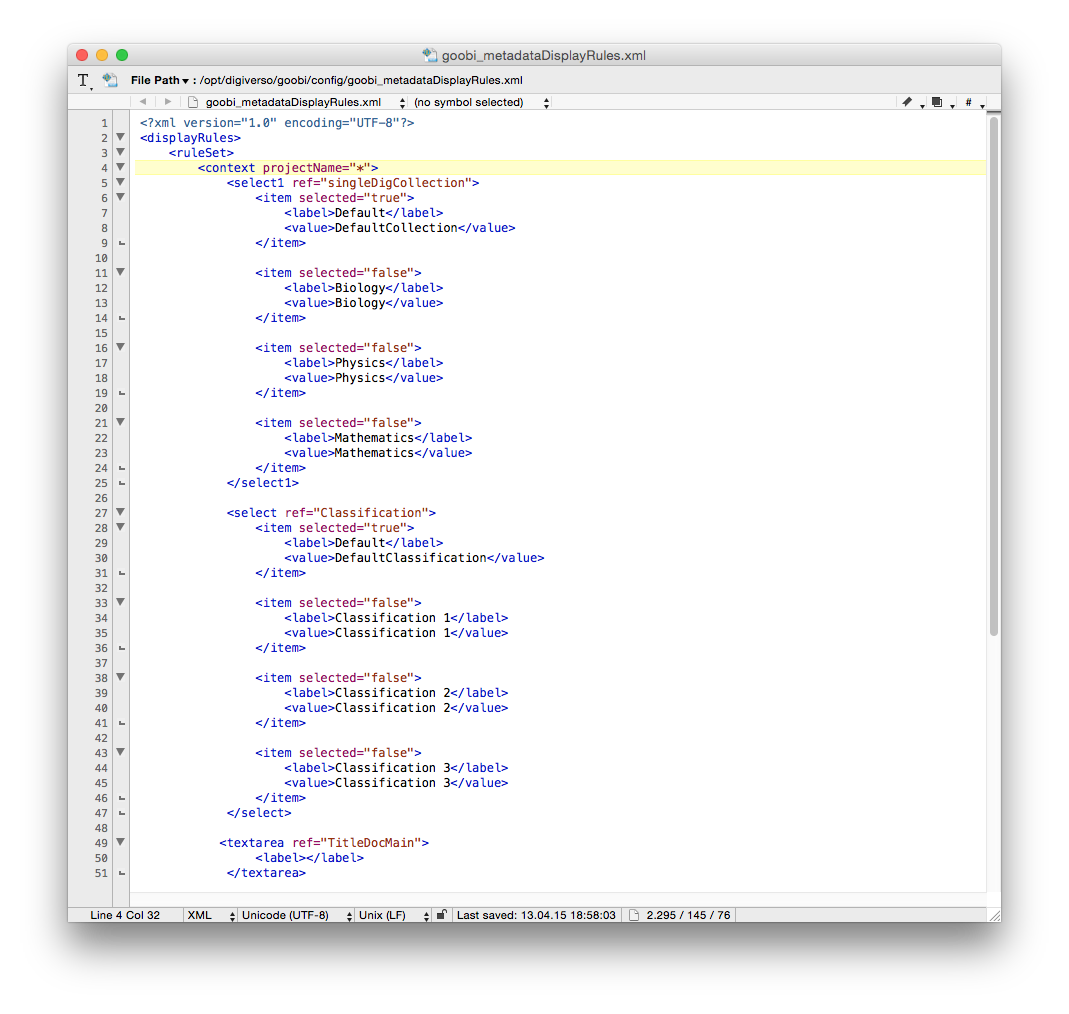Screen dimensions: 1069x1014
Task: Click DefaultClassification value on line 30
Action: tap(410, 558)
